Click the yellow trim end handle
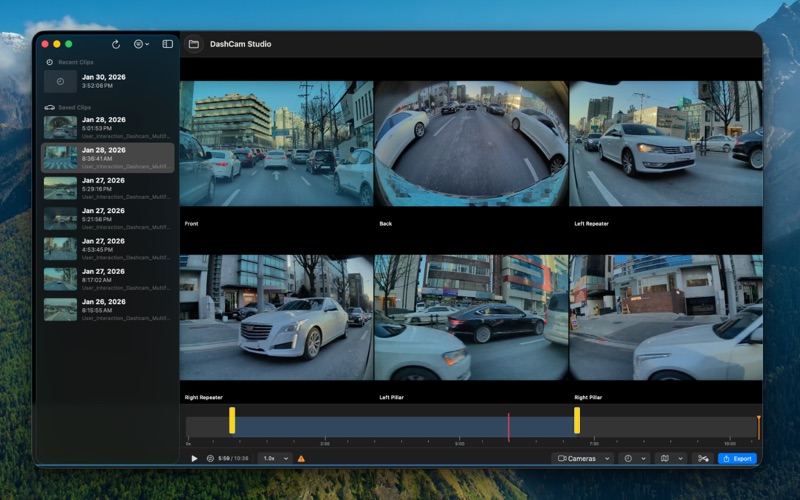The height and width of the screenshot is (500, 800). 577,420
